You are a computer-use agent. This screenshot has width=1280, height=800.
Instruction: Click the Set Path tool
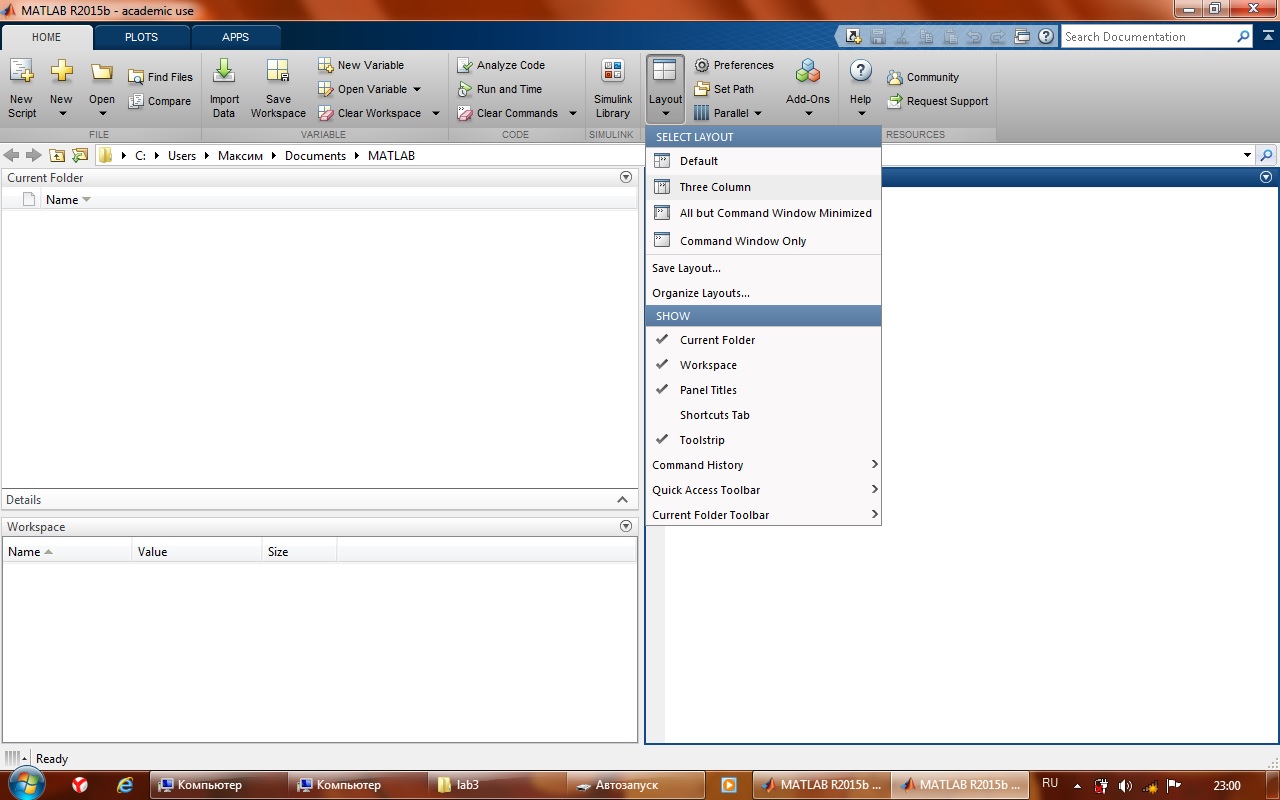click(724, 89)
